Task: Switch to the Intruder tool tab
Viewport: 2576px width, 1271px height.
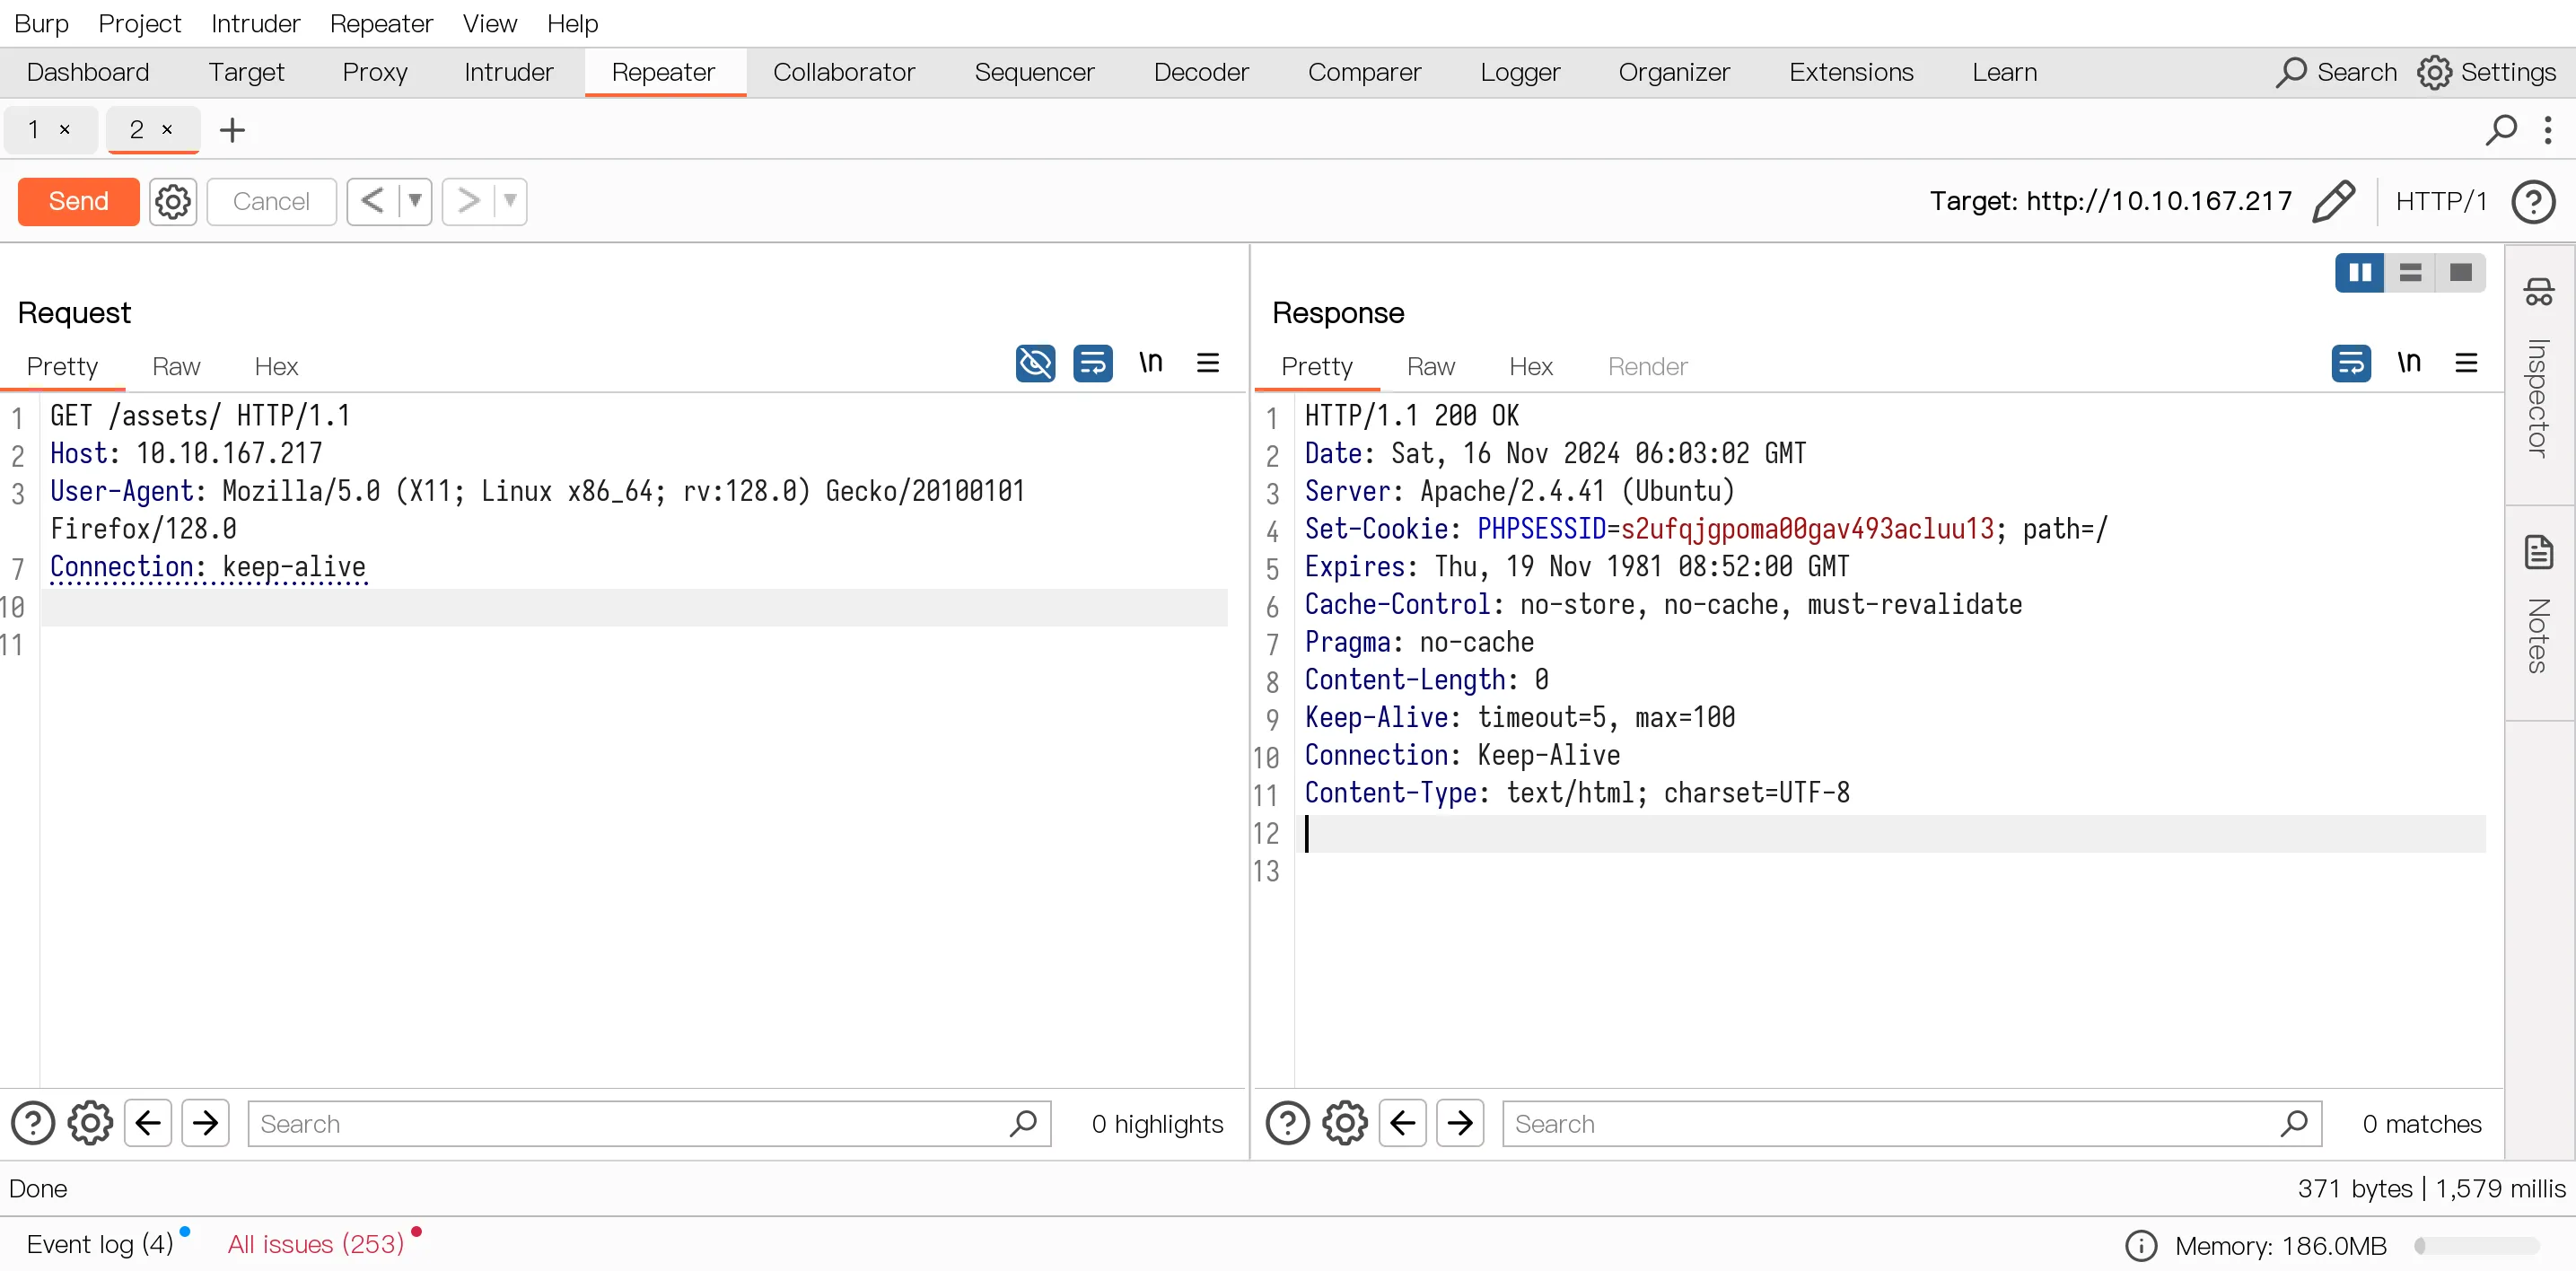Action: pyautogui.click(x=508, y=72)
